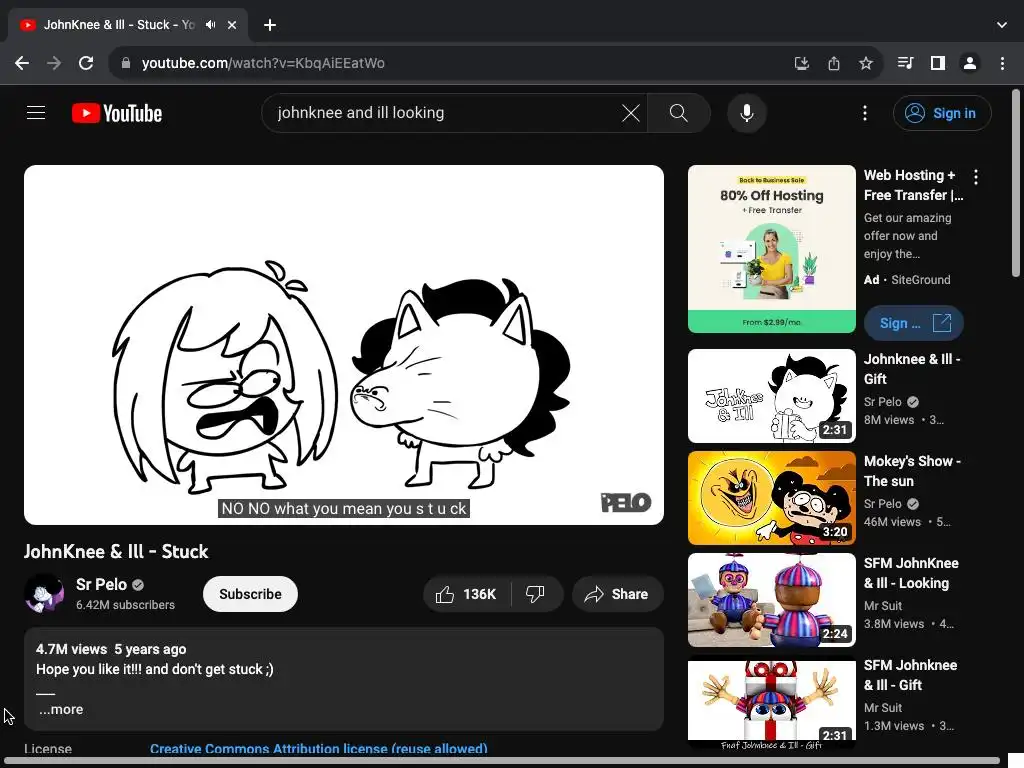This screenshot has height=768, width=1024.
Task: Click the magnifier search button
Action: coord(679,113)
